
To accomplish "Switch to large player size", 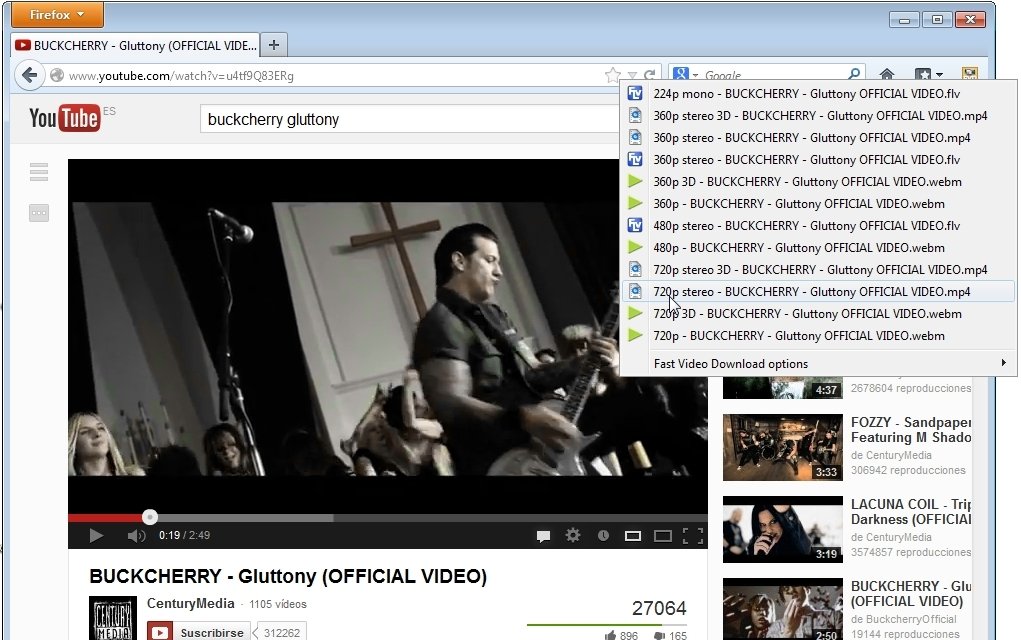I will point(663,536).
